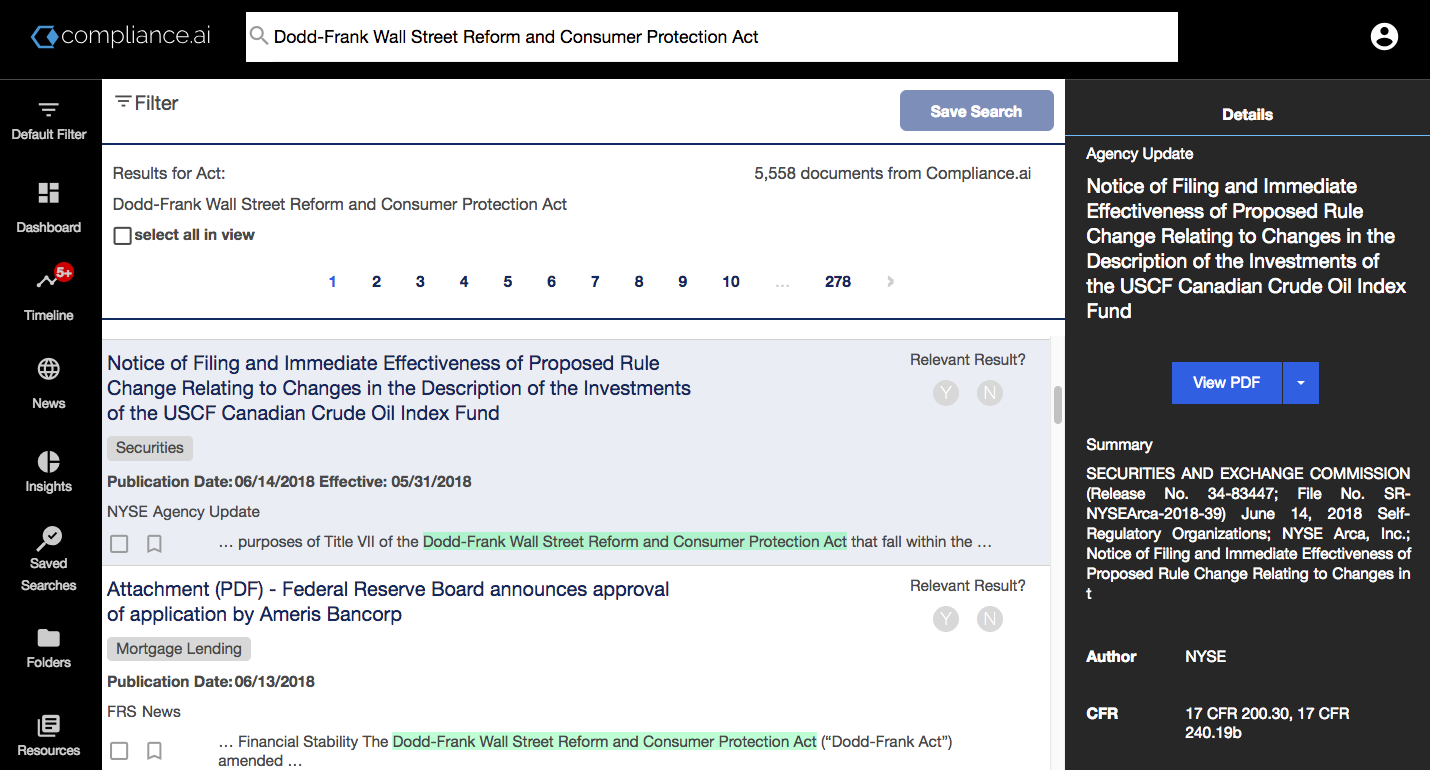Click the 5,558 documents count text
This screenshot has height=770, width=1430.
[x=892, y=174]
